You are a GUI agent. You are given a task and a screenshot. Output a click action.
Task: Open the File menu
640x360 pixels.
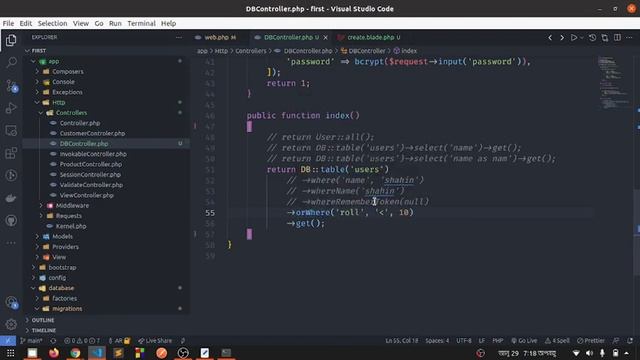8,23
